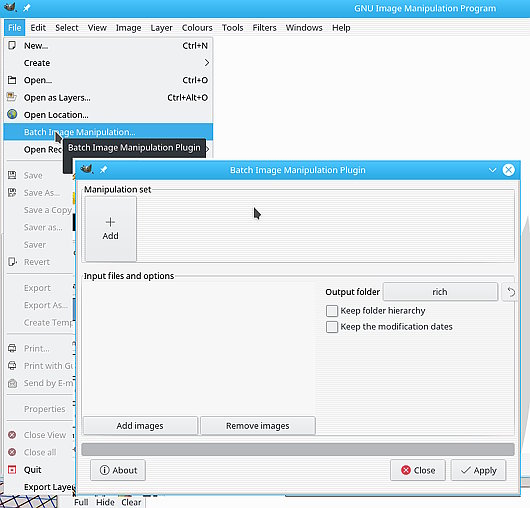Click the Print printer icon
The image size is (530, 508).
click(12, 348)
